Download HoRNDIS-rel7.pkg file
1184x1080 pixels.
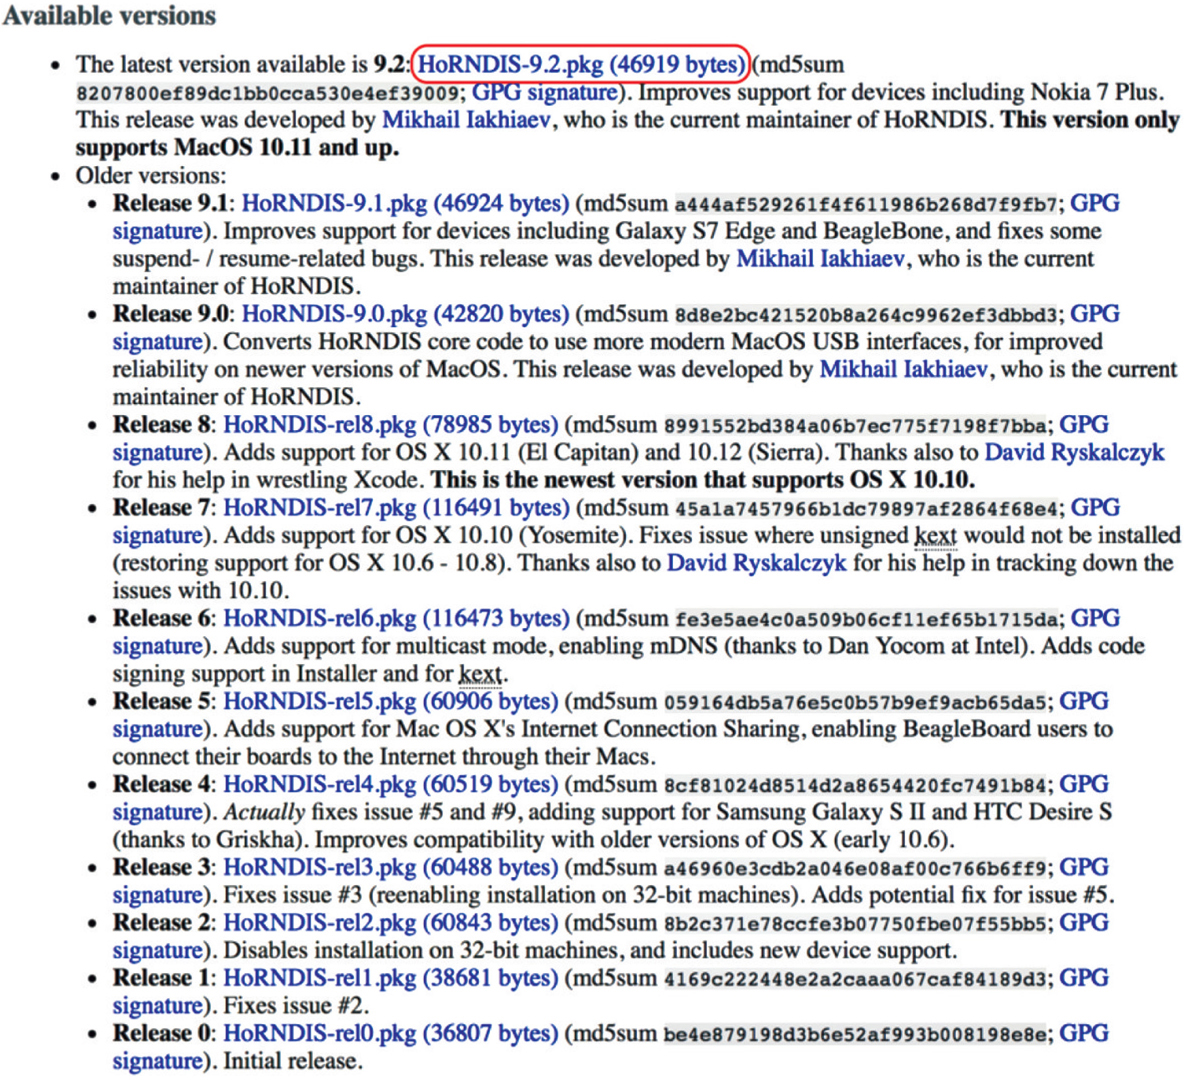pyautogui.click(x=396, y=508)
